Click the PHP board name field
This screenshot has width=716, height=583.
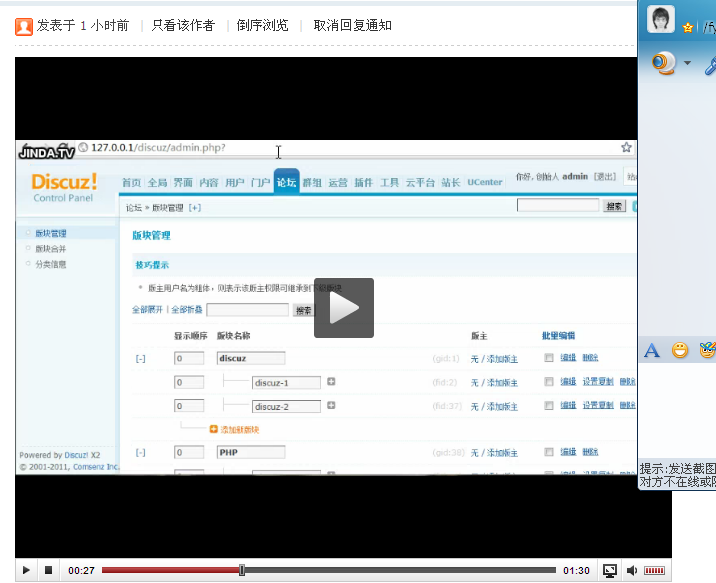251,452
